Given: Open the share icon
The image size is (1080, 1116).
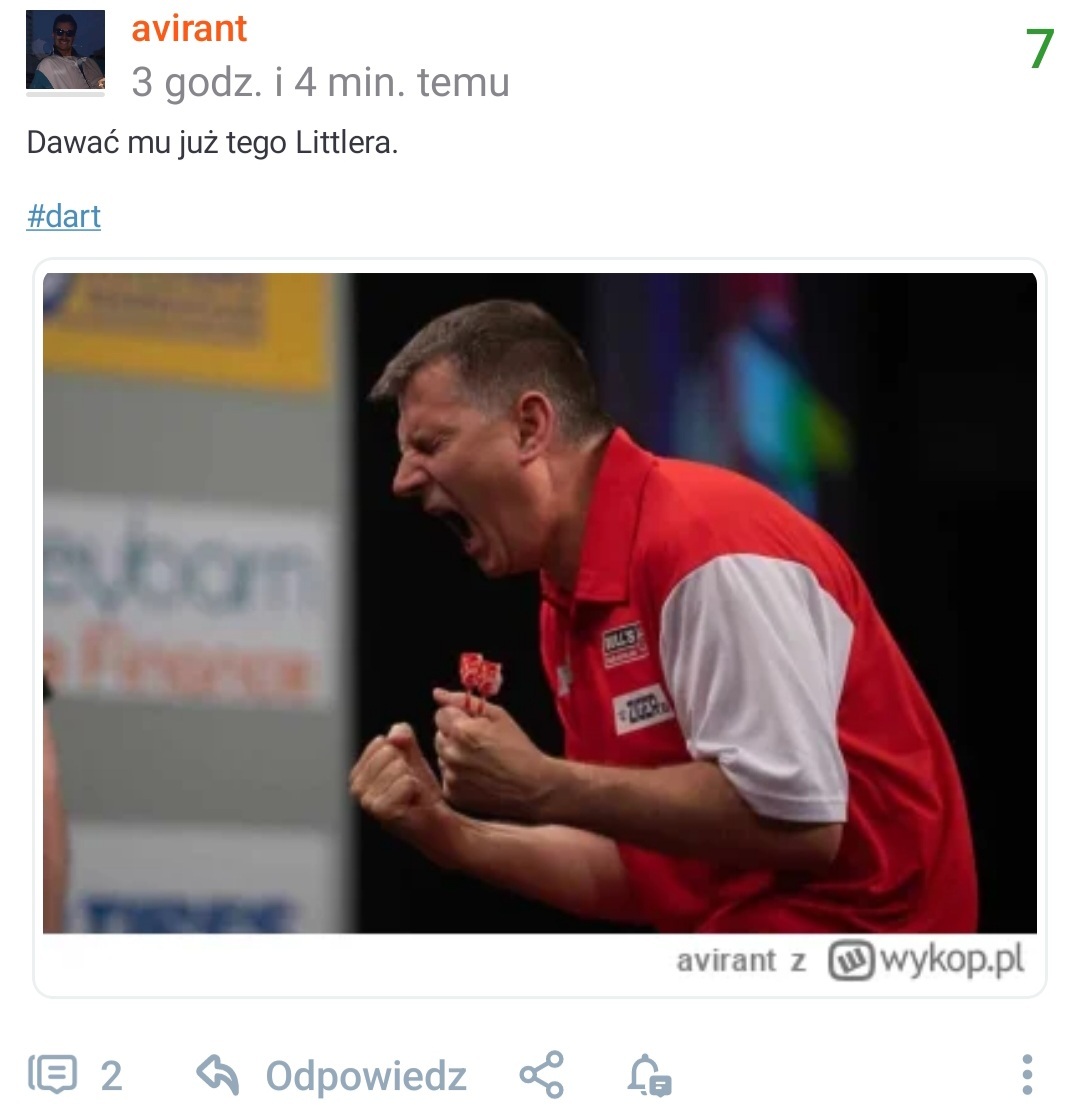Looking at the screenshot, I should (542, 1075).
